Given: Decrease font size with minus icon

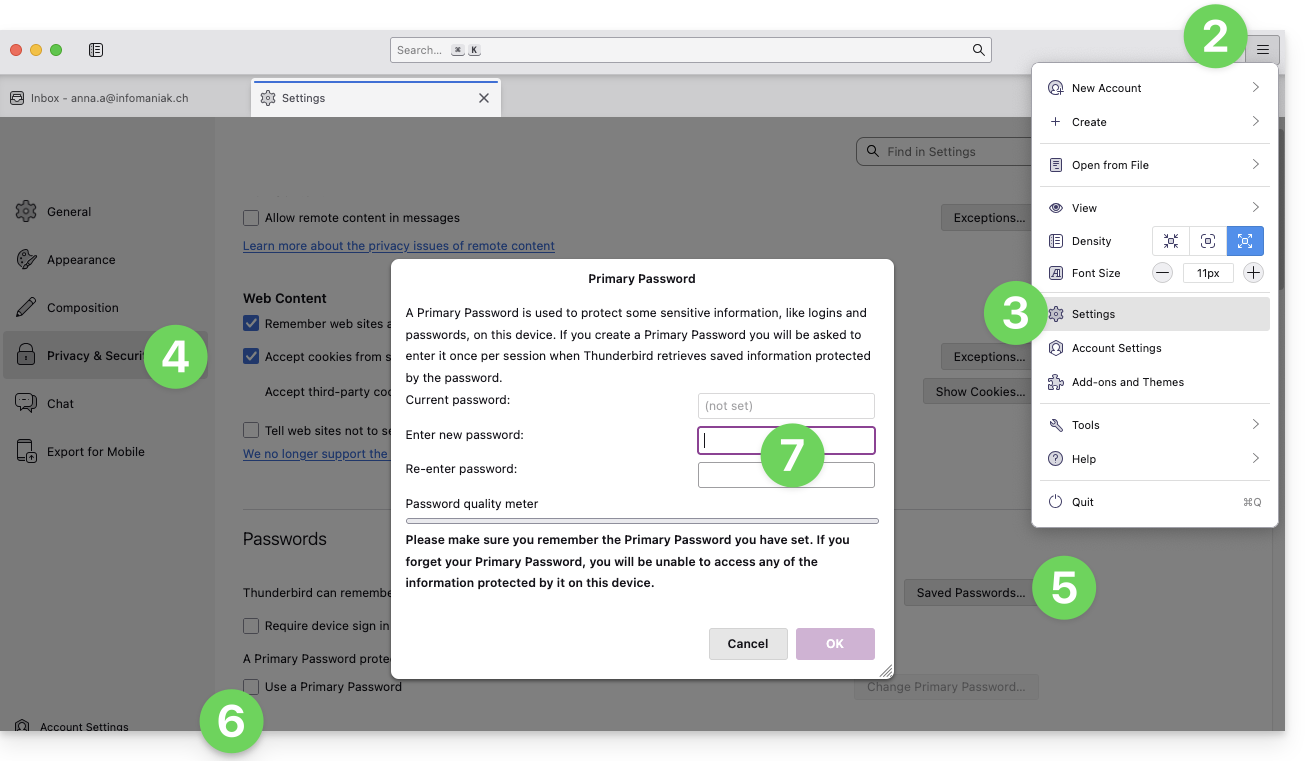Looking at the screenshot, I should coord(1162,273).
